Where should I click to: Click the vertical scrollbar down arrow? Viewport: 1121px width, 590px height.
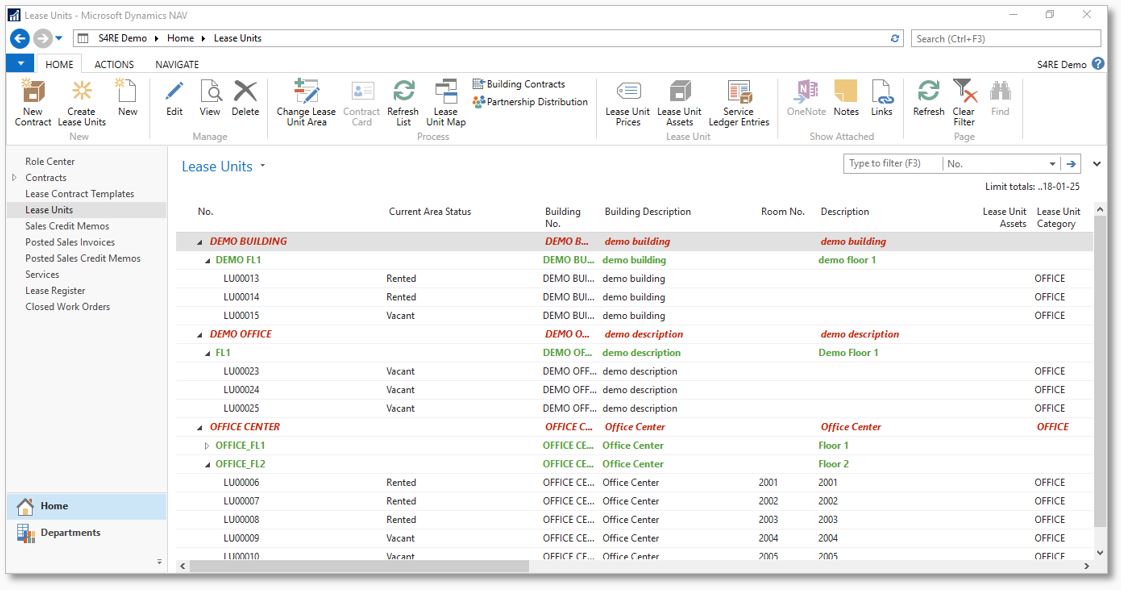pyautogui.click(x=1100, y=553)
